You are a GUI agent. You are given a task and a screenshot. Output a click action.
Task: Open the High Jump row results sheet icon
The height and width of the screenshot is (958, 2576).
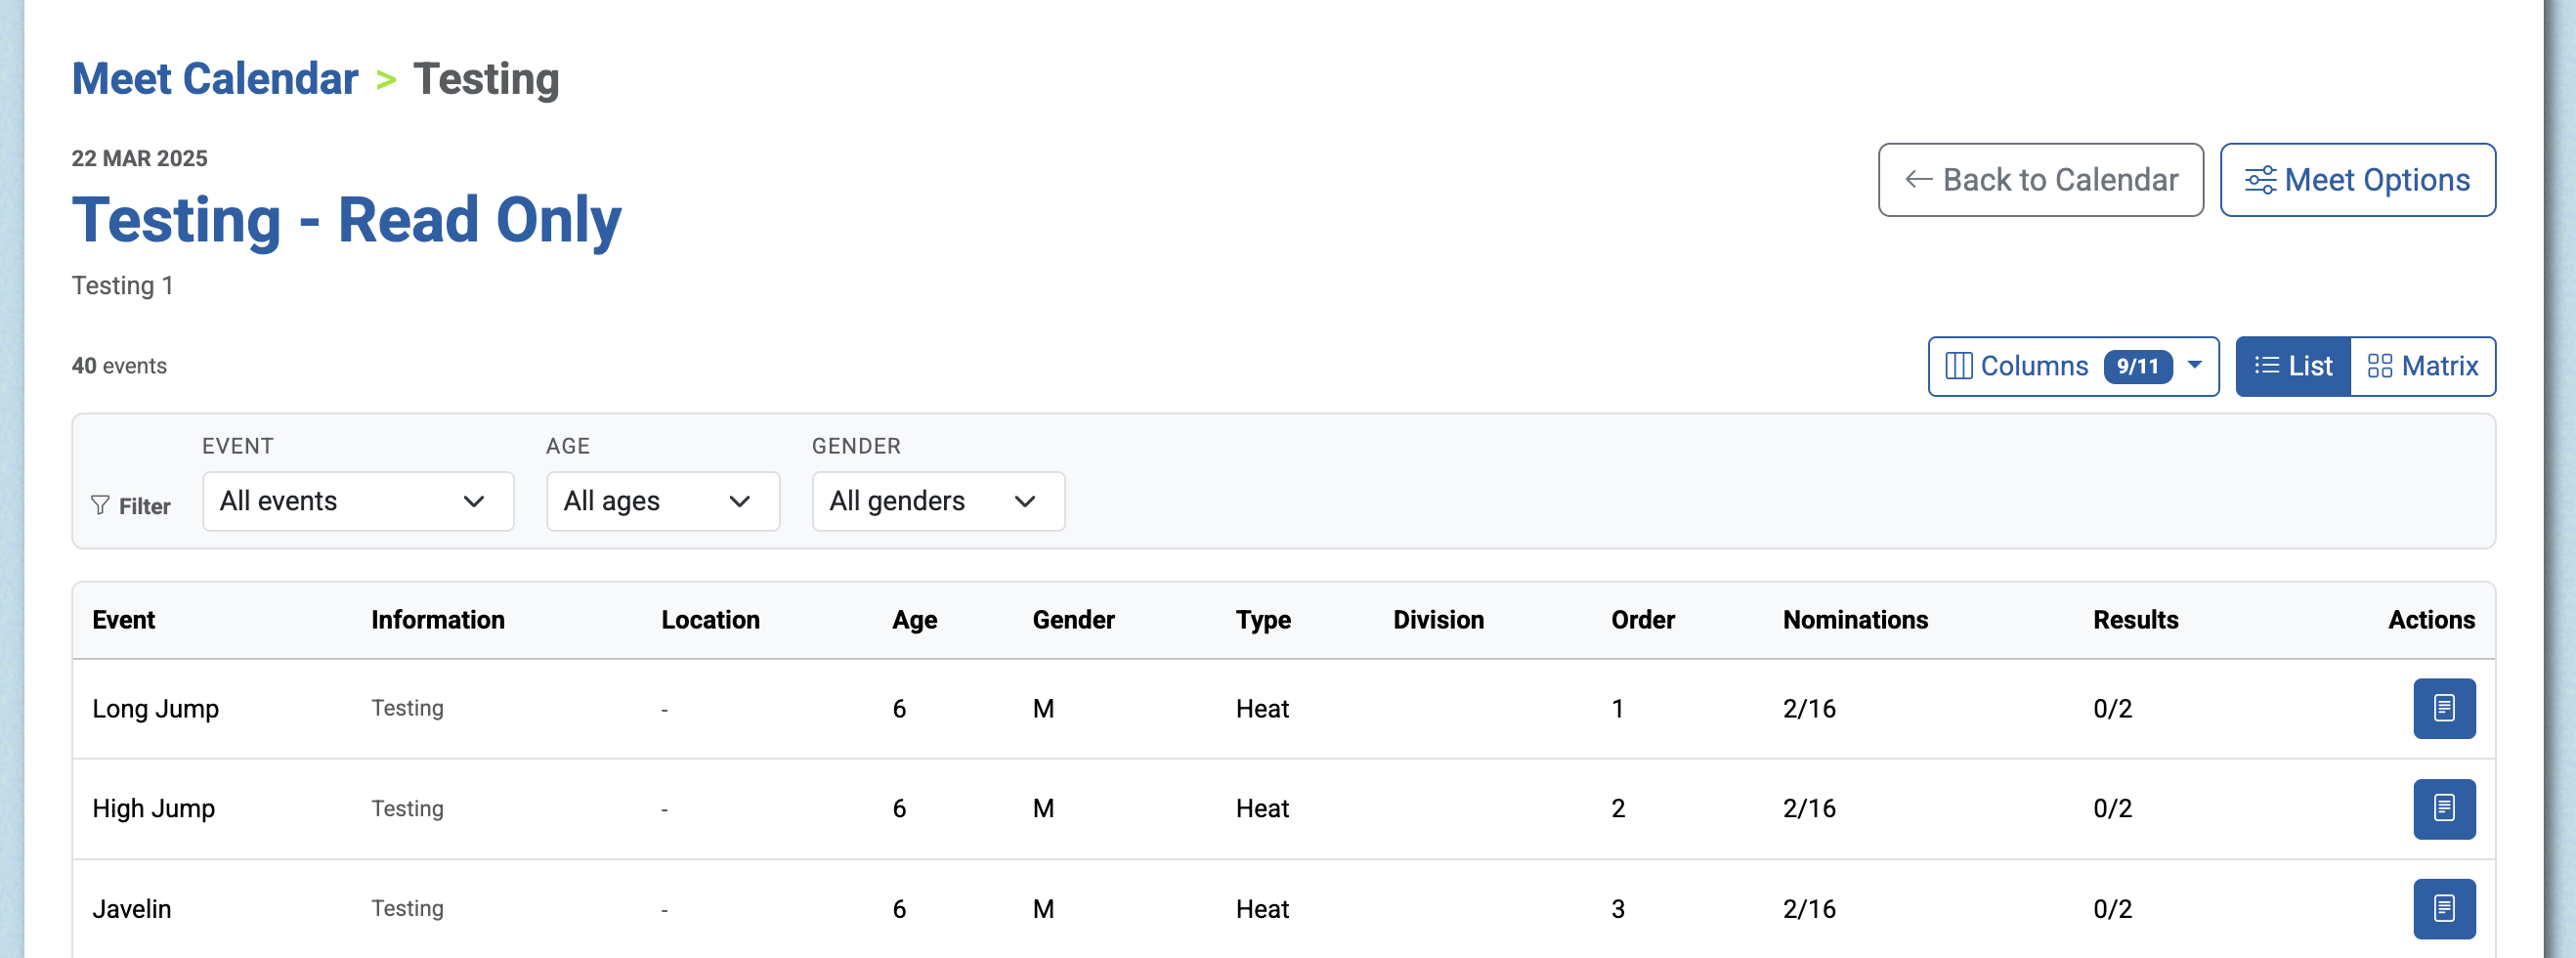(x=2443, y=808)
